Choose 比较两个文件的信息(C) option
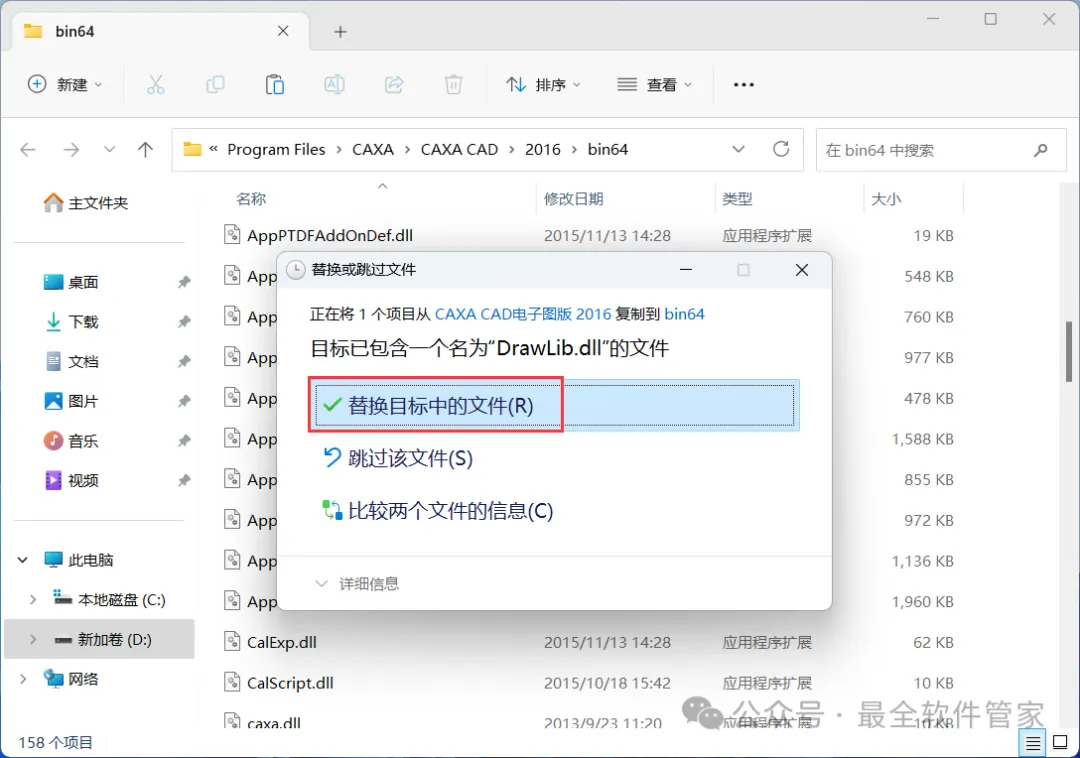The width and height of the screenshot is (1080, 758). coord(438,511)
